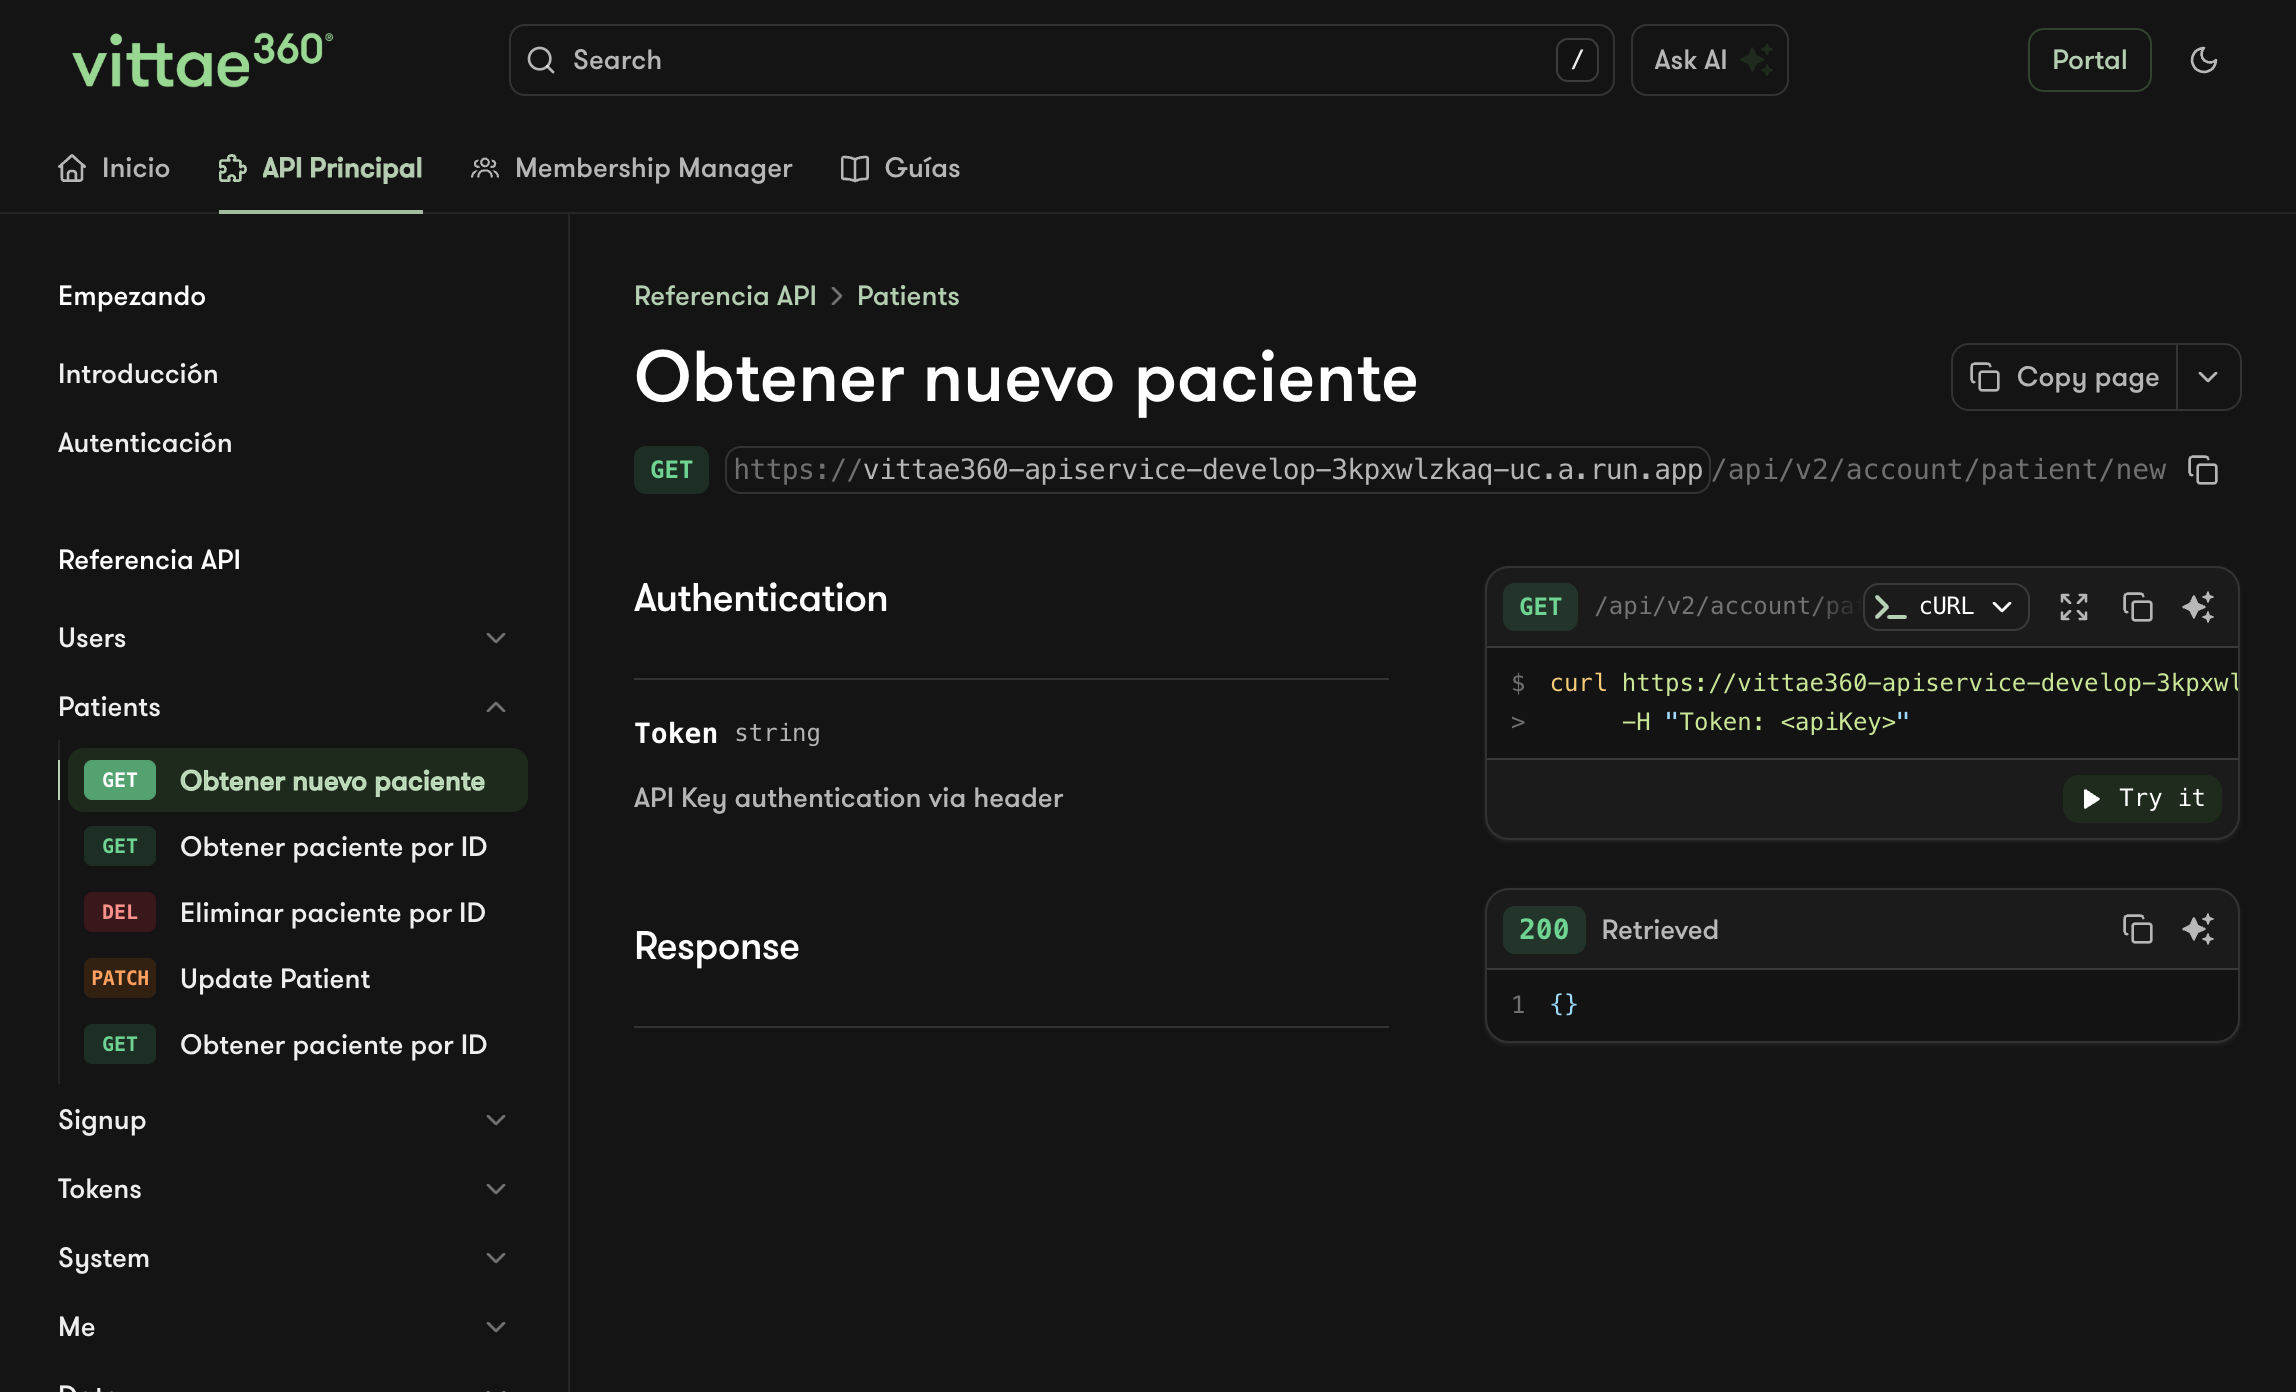Click the vittae360 logo
The image size is (2296, 1392).
point(202,60)
